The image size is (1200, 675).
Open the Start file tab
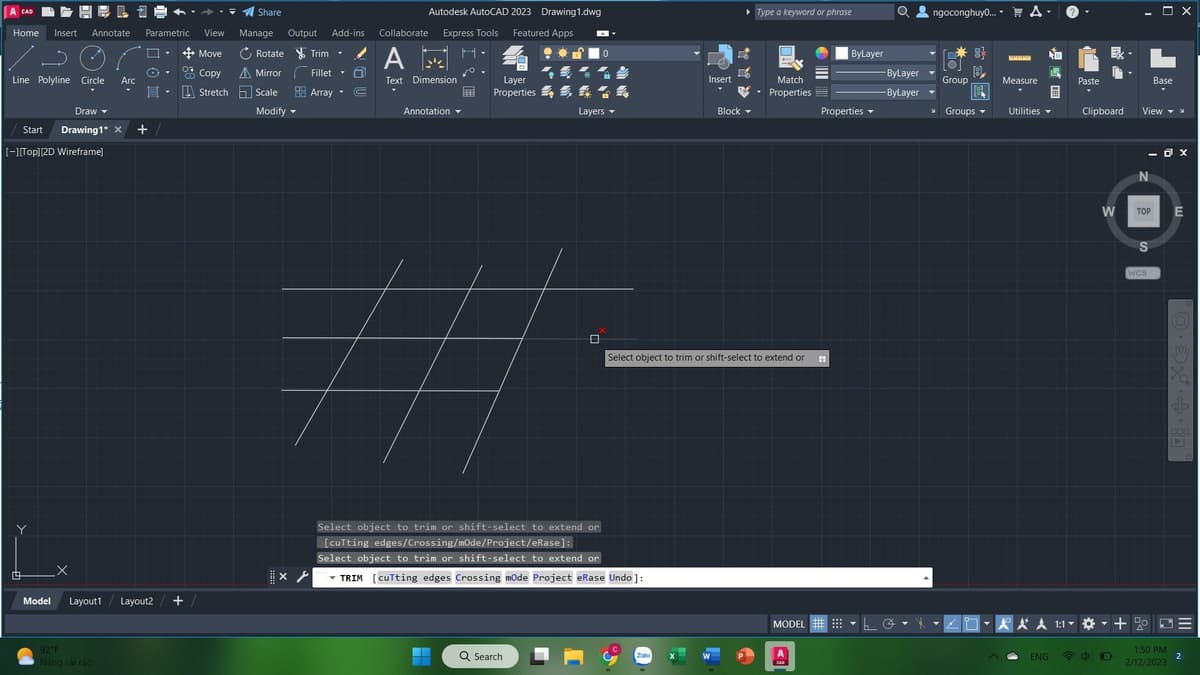[33, 130]
